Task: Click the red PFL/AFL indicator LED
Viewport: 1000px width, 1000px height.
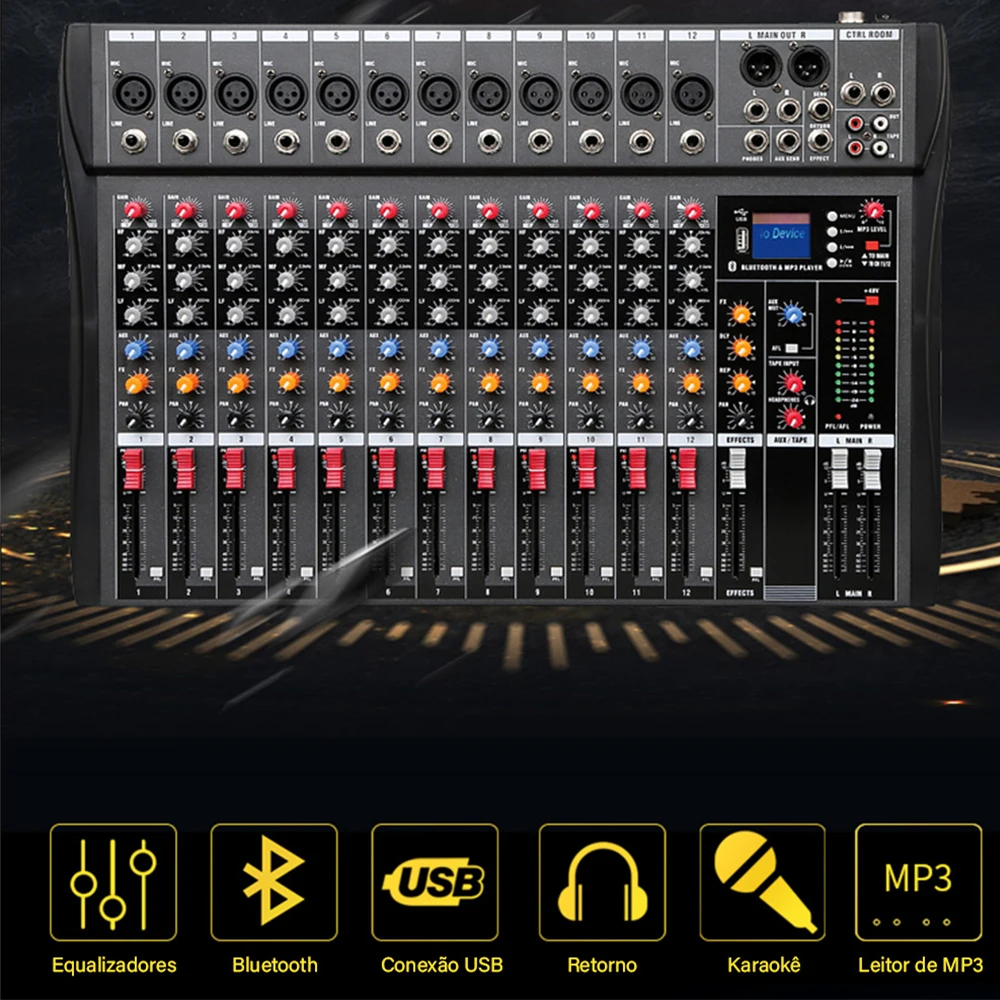Action: [837, 416]
